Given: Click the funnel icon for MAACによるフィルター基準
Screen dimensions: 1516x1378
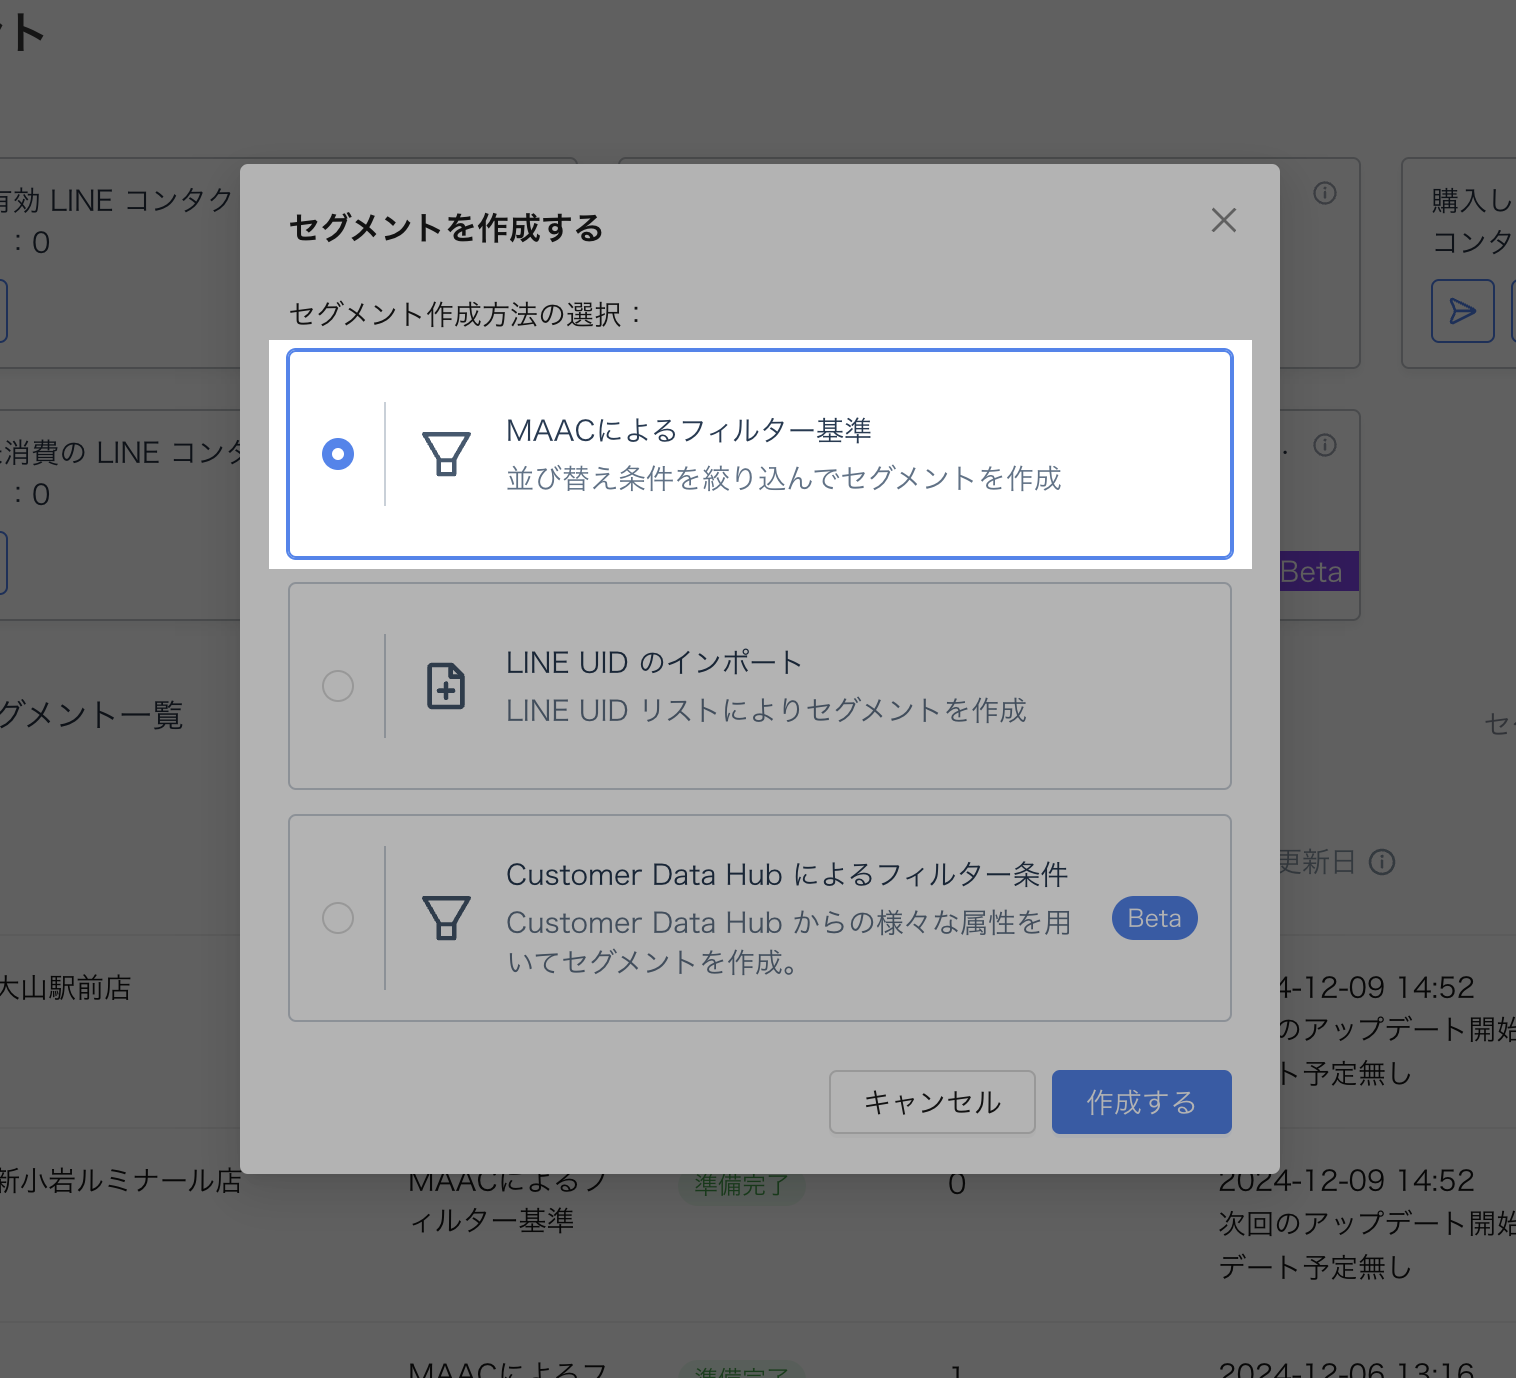Looking at the screenshot, I should (446, 454).
